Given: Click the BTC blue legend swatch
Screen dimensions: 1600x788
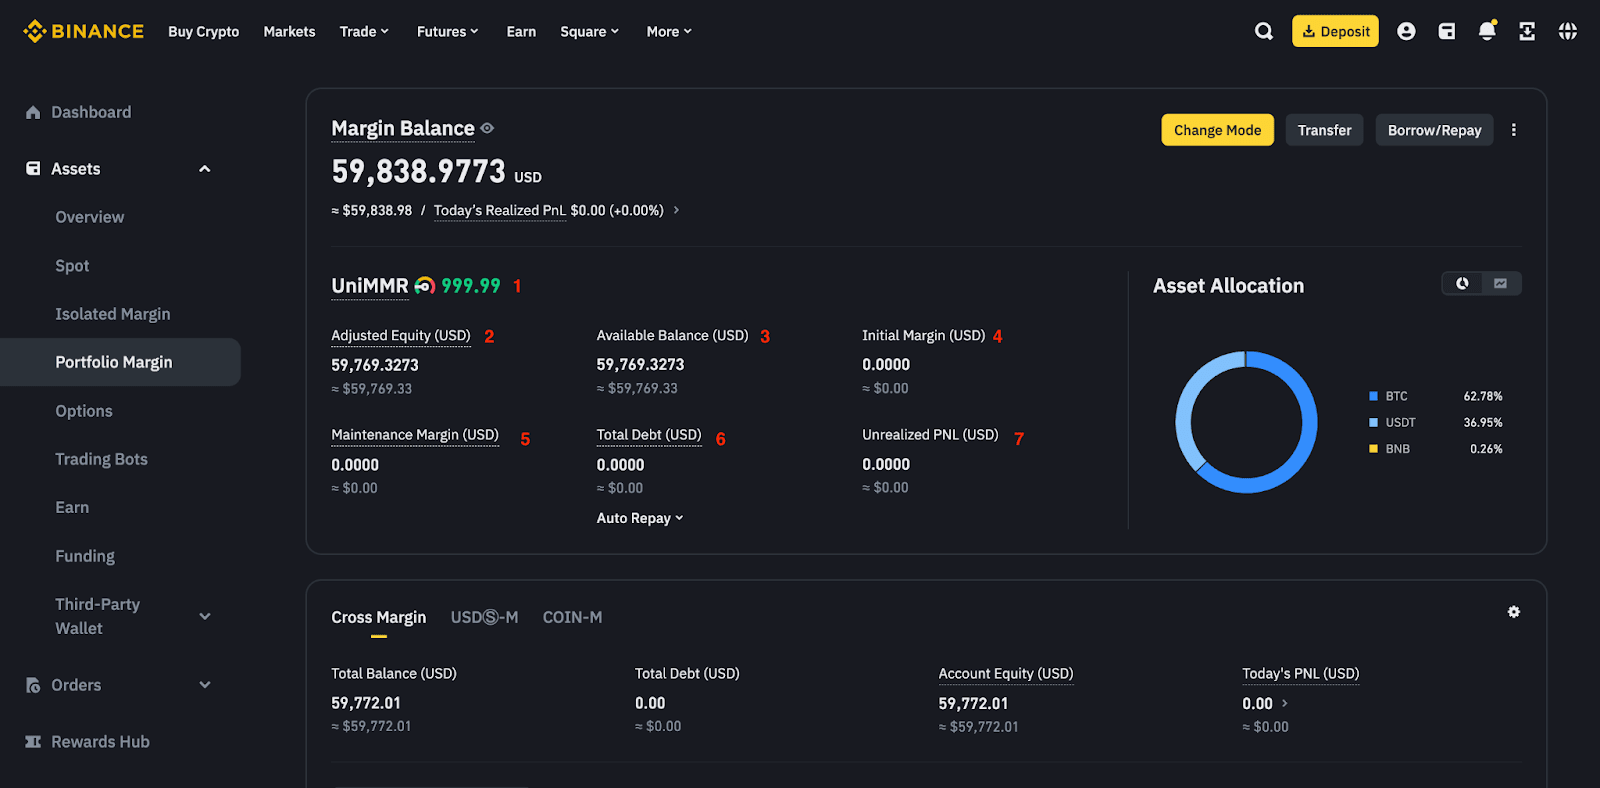Looking at the screenshot, I should coord(1373,396).
